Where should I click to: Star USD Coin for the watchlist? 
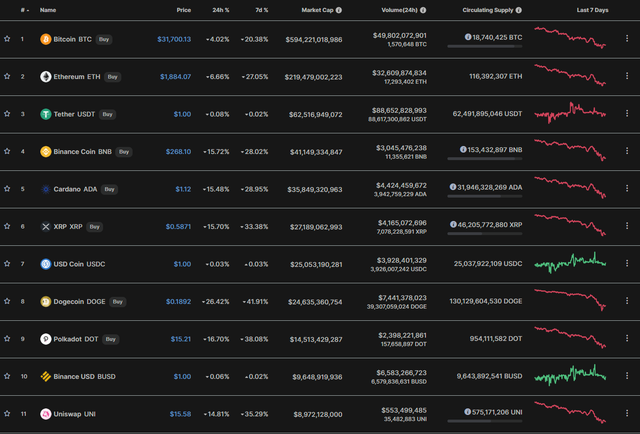point(7,264)
